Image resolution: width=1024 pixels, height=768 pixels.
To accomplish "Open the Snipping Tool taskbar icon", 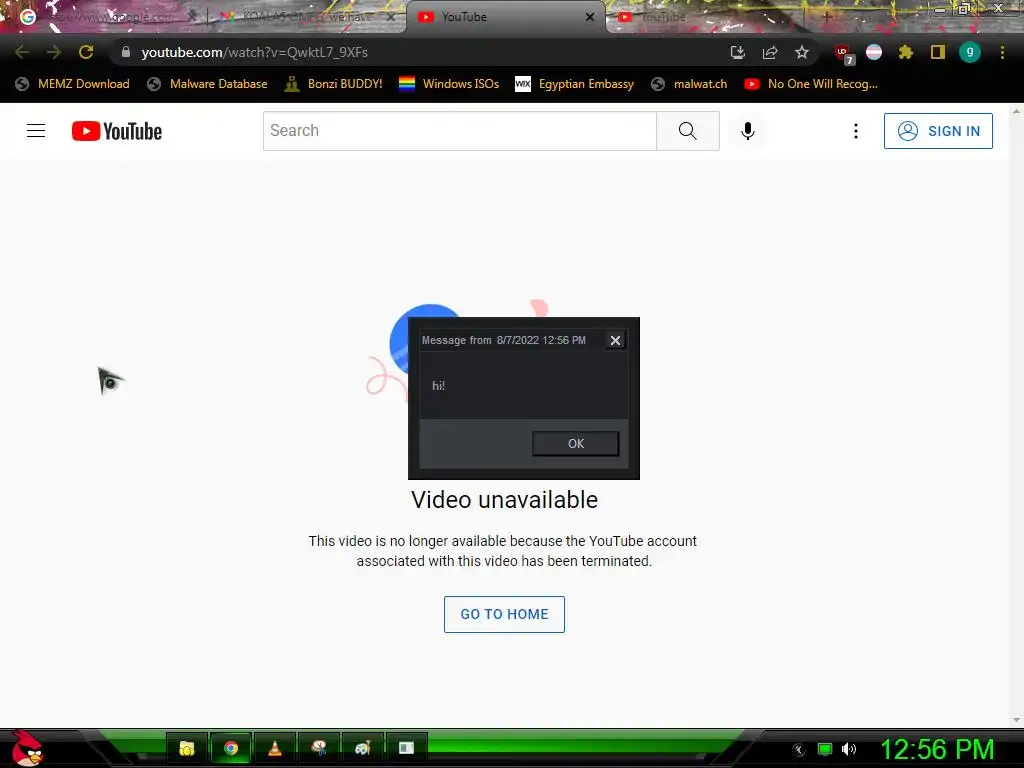I will tap(319, 748).
